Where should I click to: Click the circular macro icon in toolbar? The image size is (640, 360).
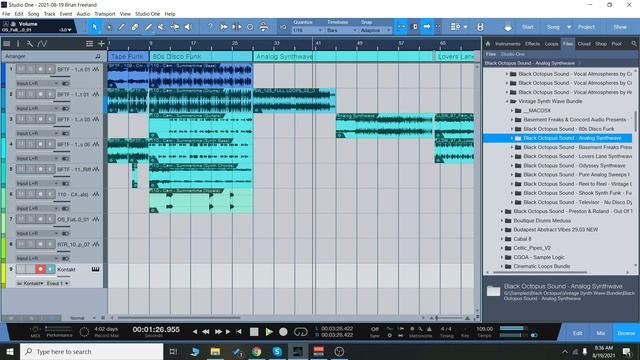click(250, 27)
